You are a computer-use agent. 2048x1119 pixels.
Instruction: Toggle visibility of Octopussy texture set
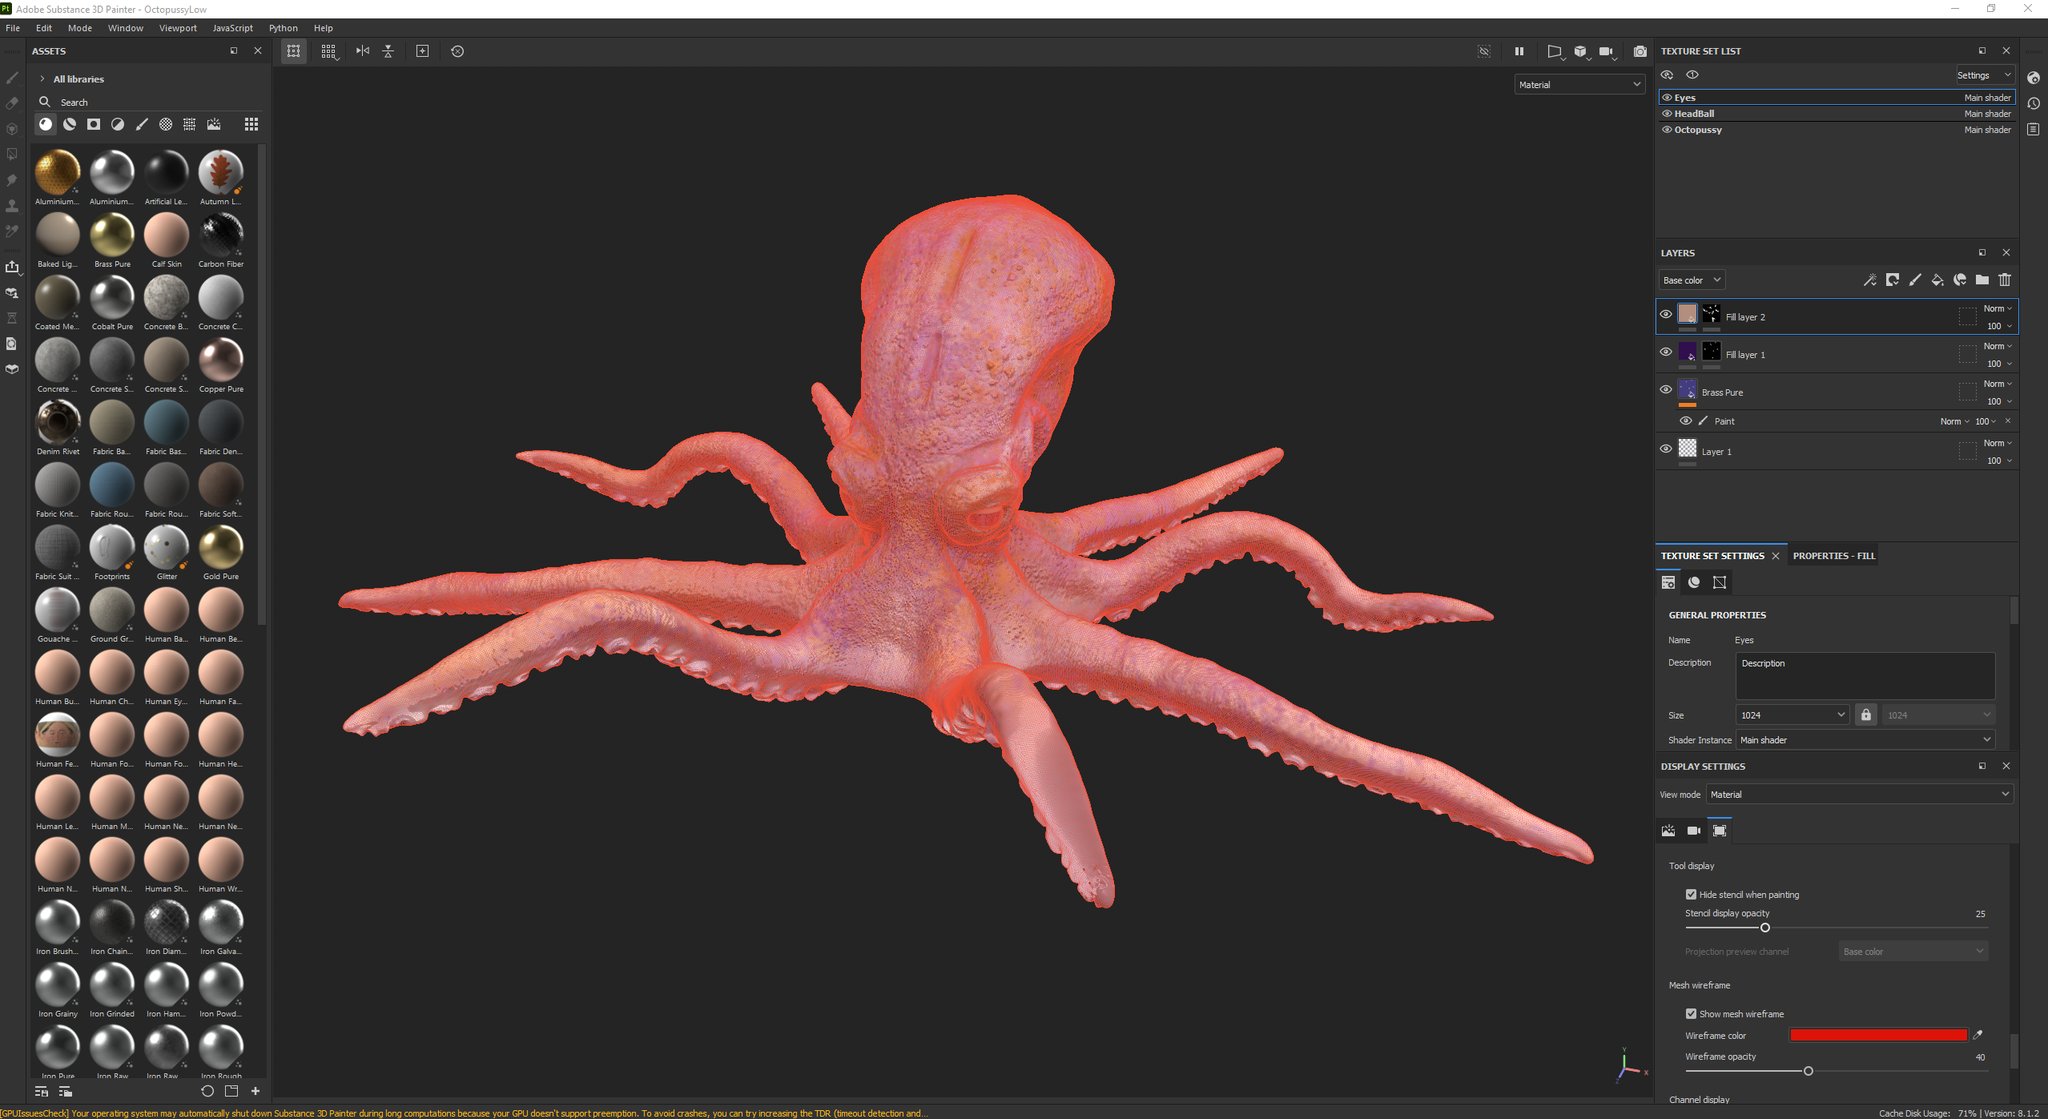(x=1667, y=130)
